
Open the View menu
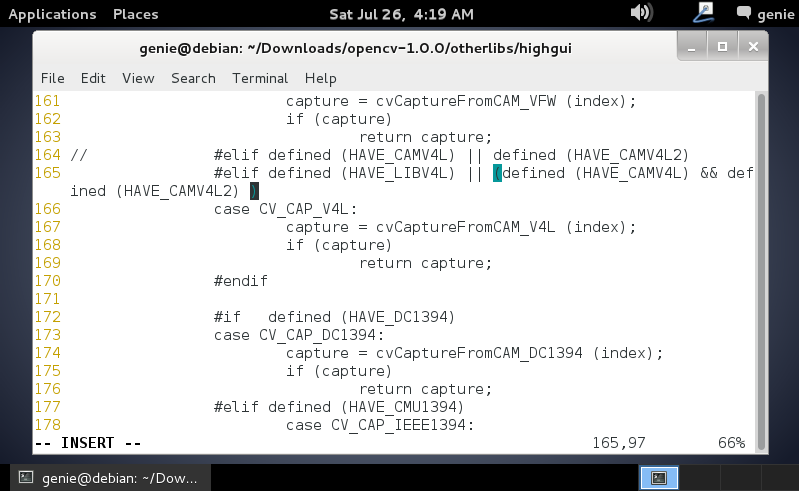[x=138, y=78]
